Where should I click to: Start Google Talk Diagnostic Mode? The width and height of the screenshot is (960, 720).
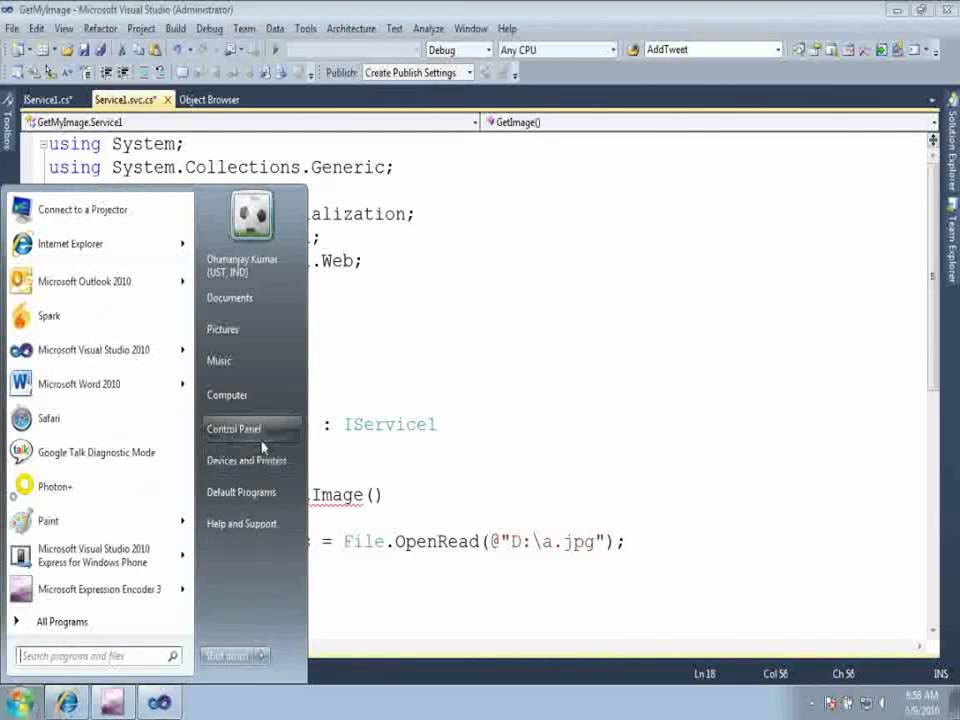point(96,452)
